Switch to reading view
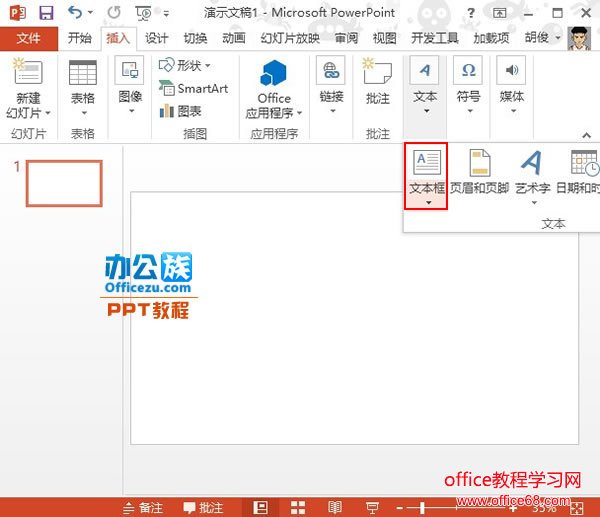Viewport: 600px width, 517px height. click(335, 508)
